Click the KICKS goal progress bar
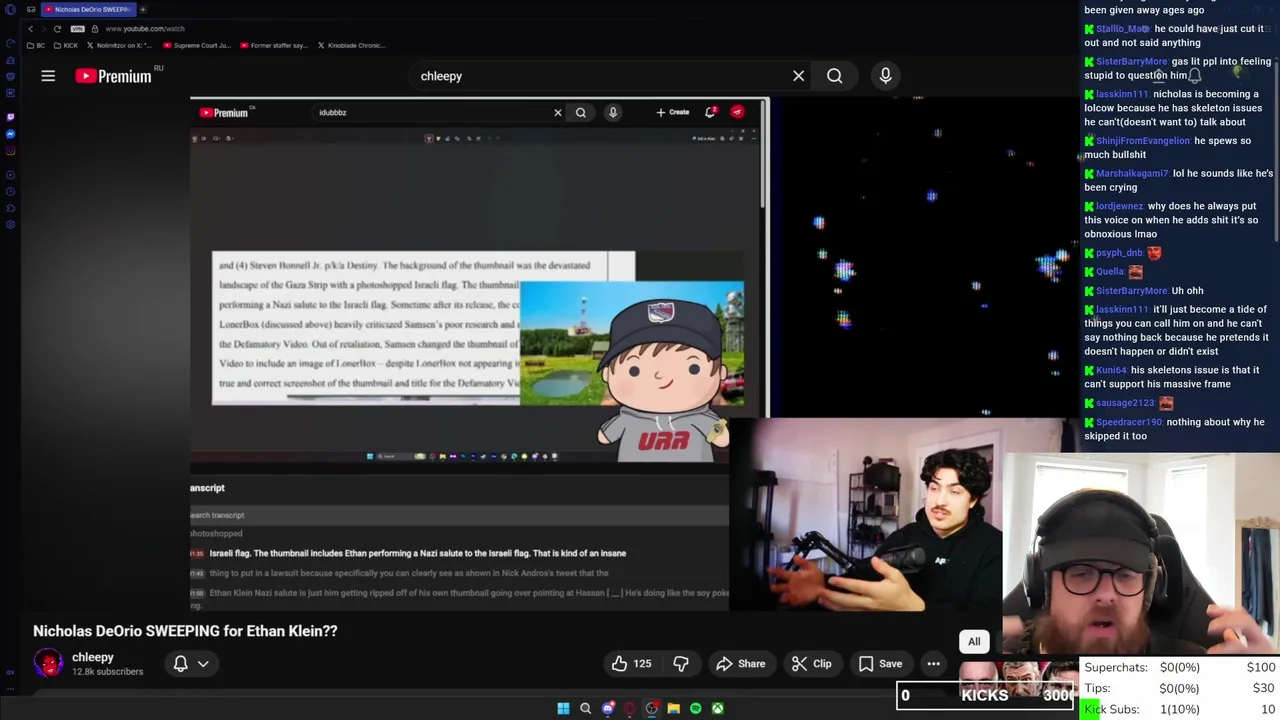1280x720 pixels. point(985,696)
